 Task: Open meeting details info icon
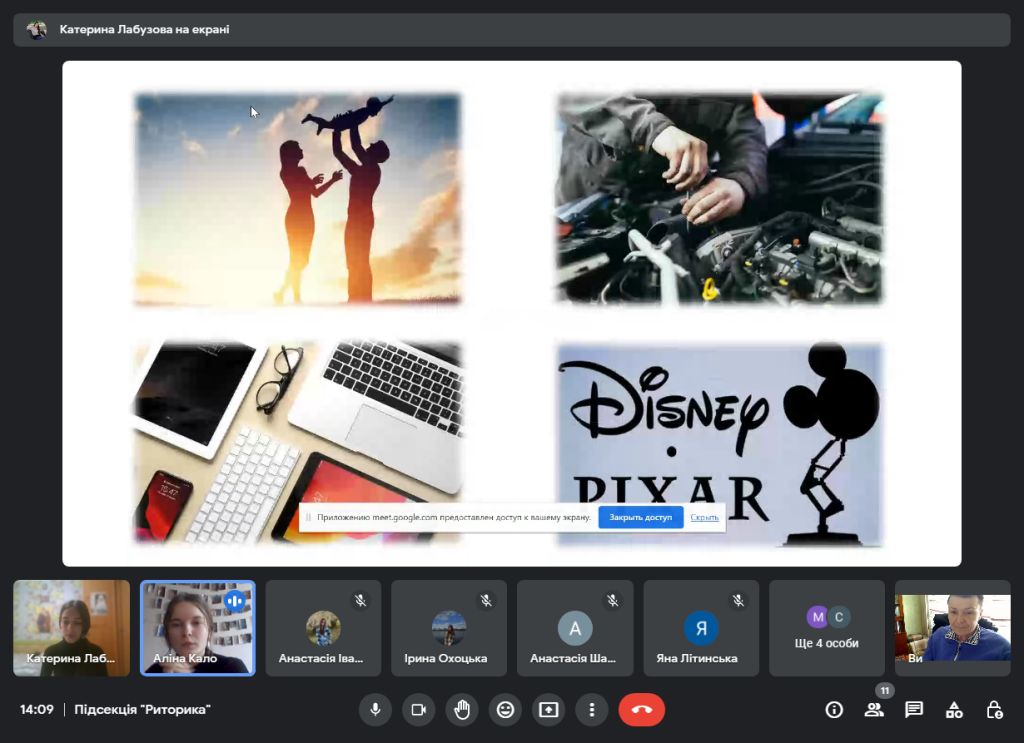point(834,710)
